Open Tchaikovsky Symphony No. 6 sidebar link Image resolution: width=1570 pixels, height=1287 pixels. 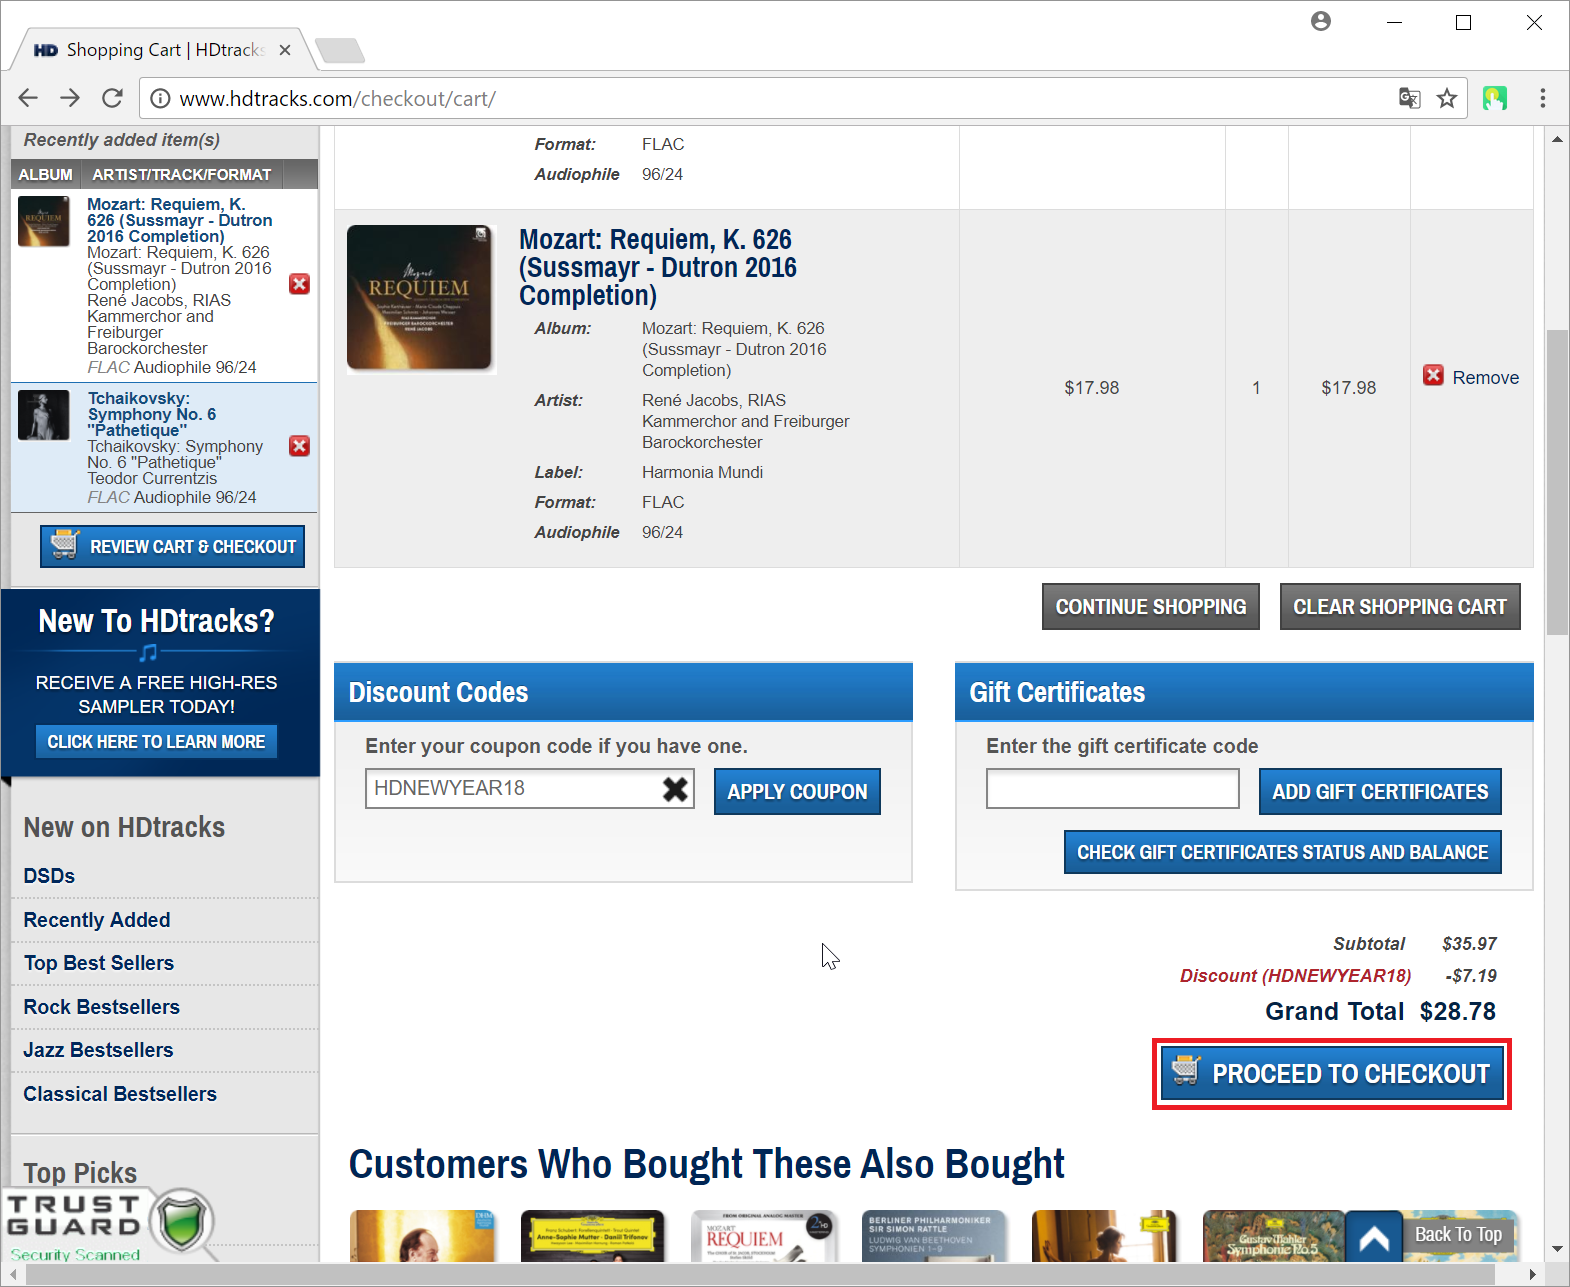pyautogui.click(x=152, y=414)
